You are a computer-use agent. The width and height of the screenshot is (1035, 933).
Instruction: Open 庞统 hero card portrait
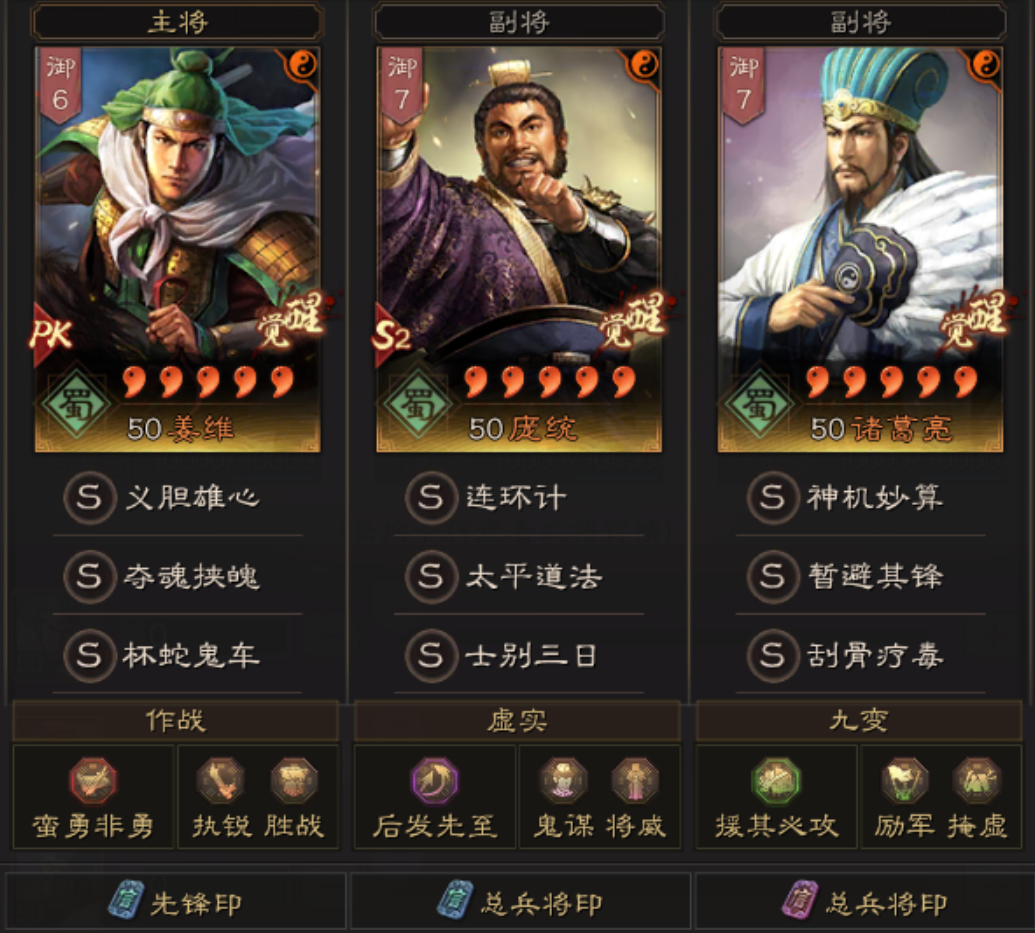click(519, 249)
